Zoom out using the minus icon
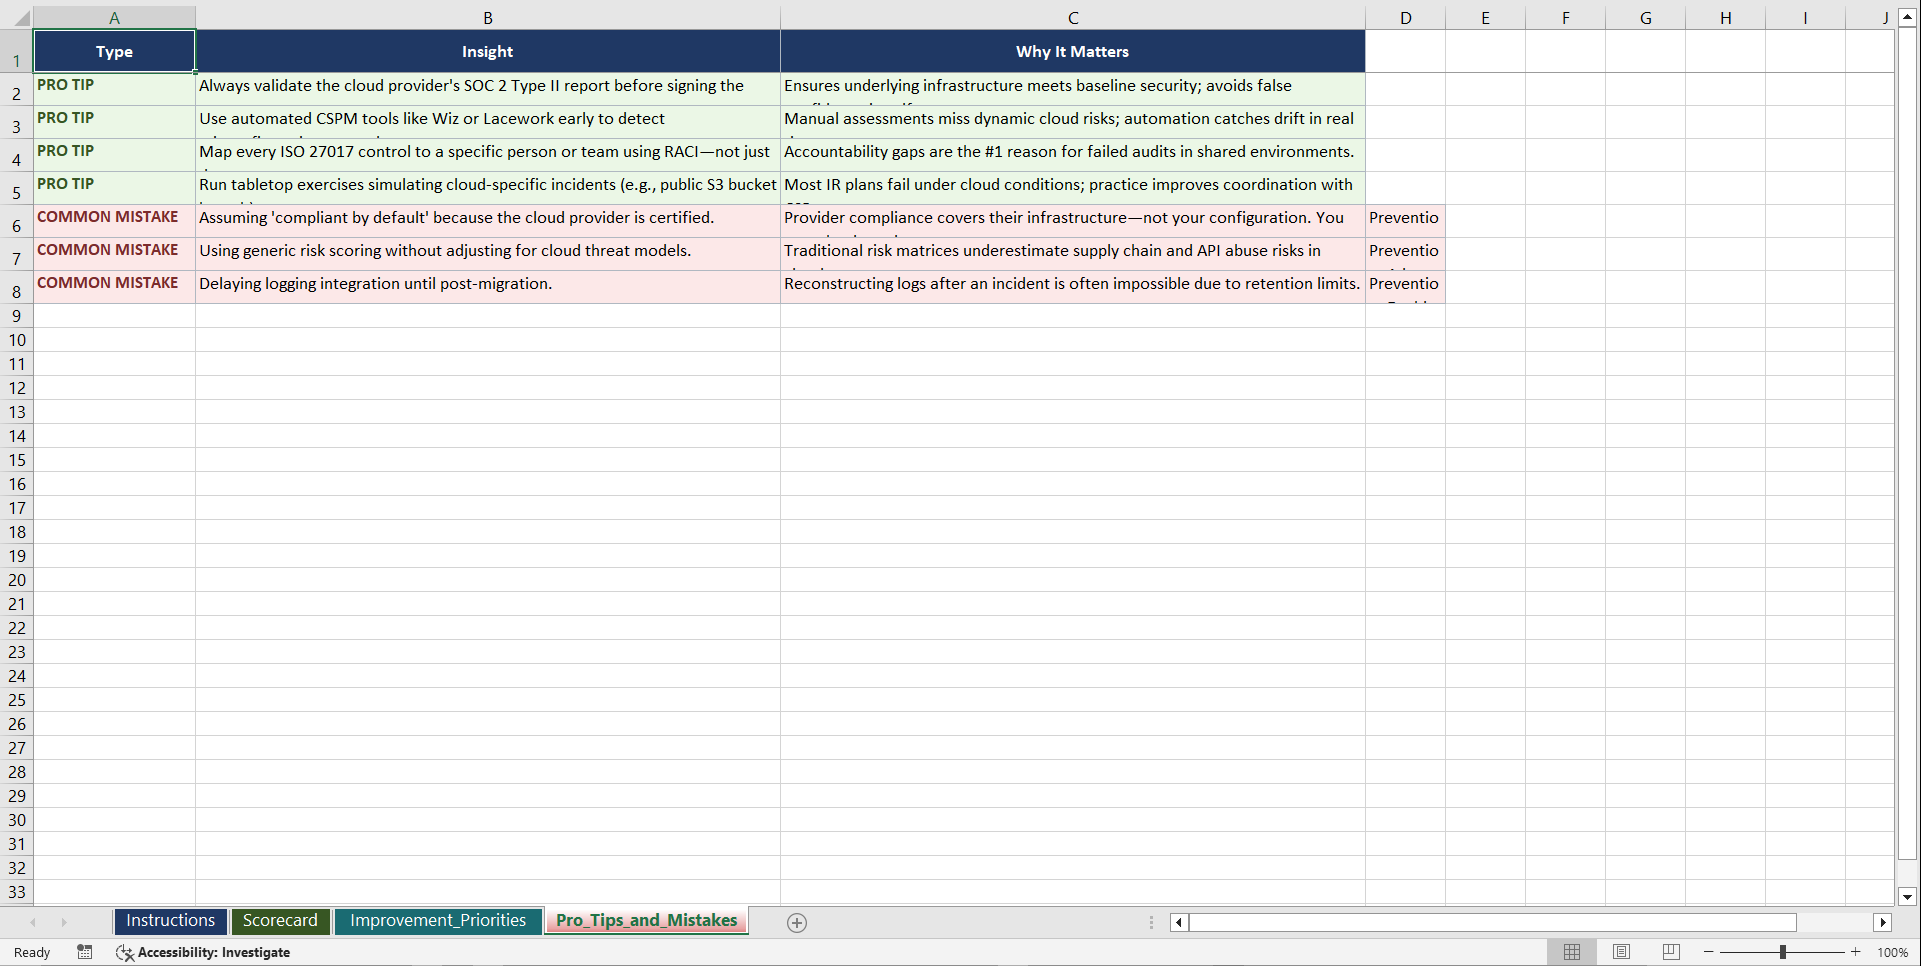The width and height of the screenshot is (1921, 966). (1709, 952)
